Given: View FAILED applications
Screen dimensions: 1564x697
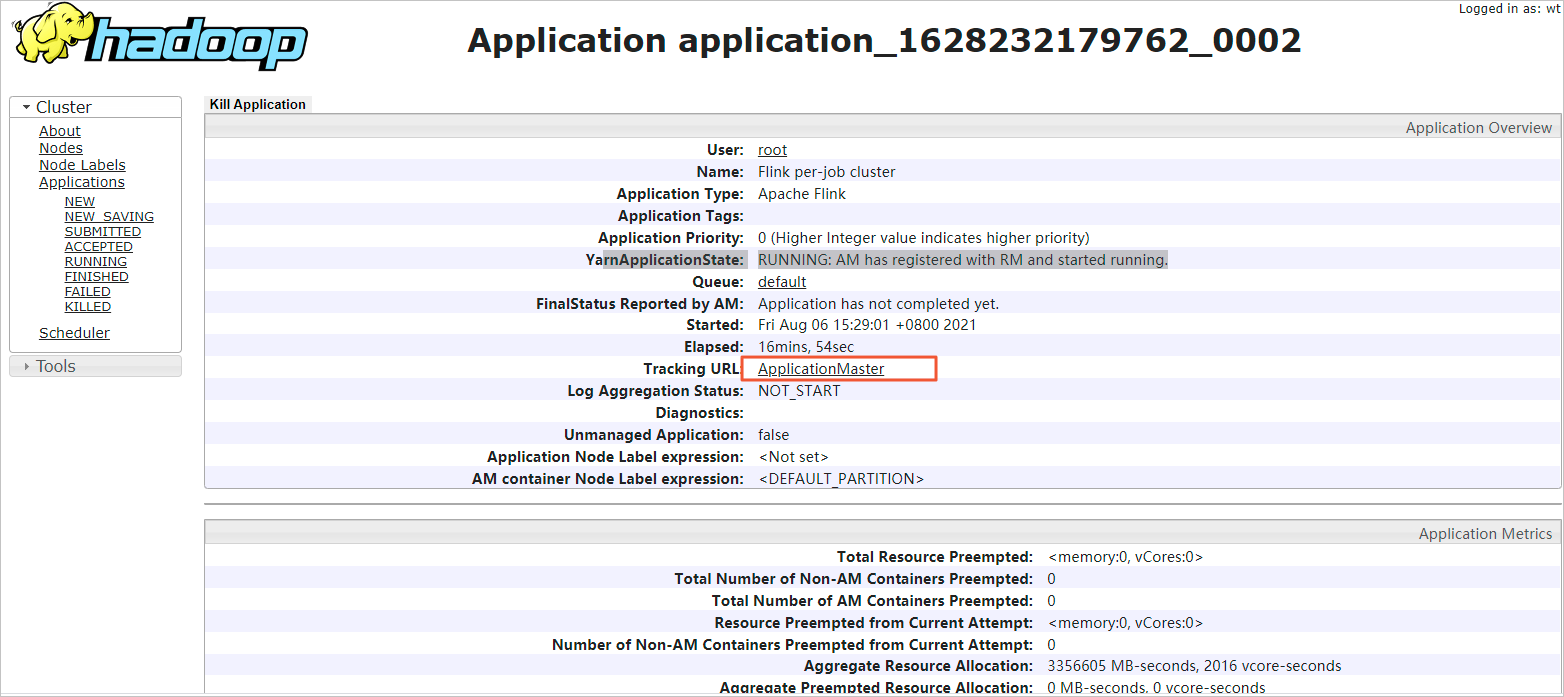Looking at the screenshot, I should (87, 291).
